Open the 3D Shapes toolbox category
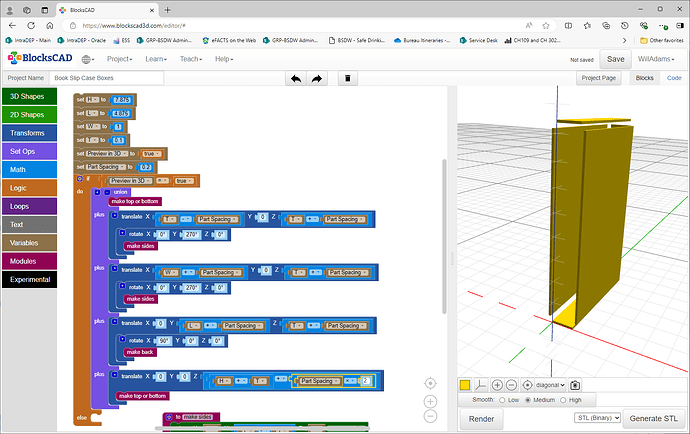Screen dimensions: 690x434 [29, 96]
